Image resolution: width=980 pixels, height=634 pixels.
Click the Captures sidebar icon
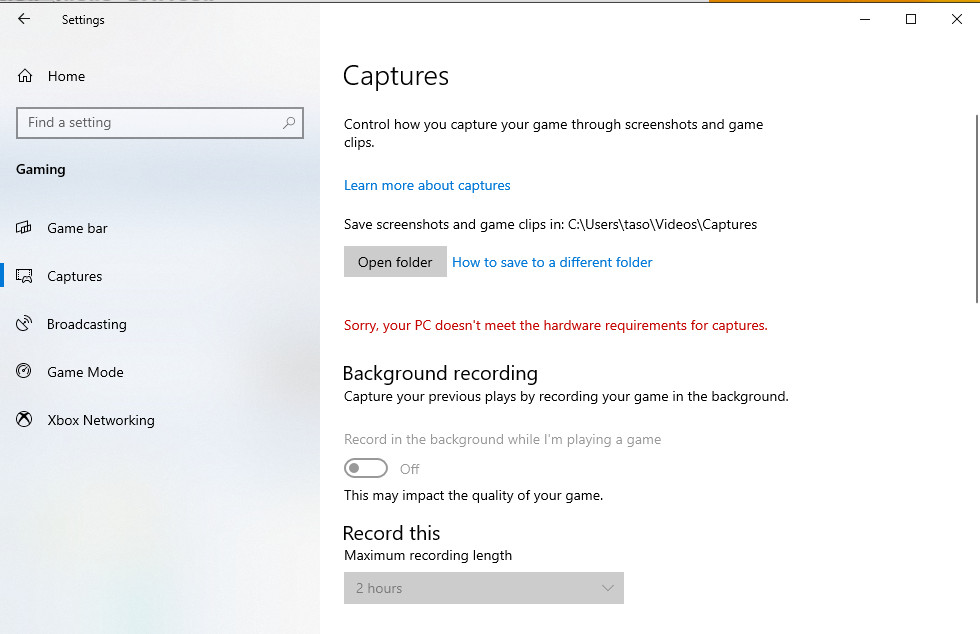coord(25,276)
